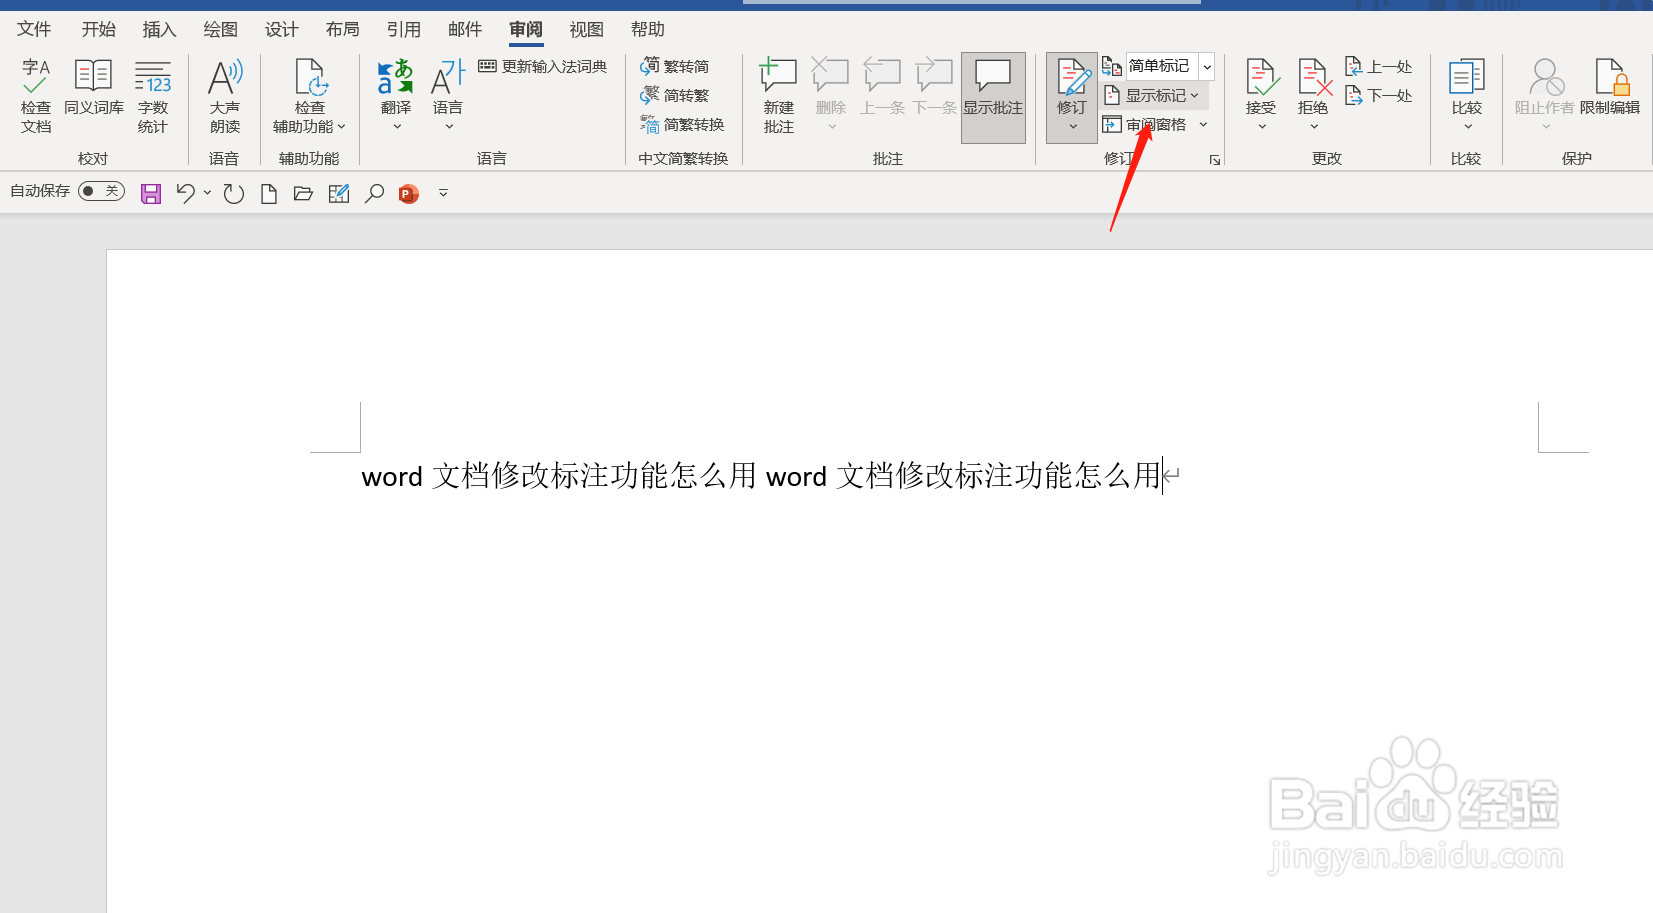Switch to the 设计 design tab

(282, 29)
